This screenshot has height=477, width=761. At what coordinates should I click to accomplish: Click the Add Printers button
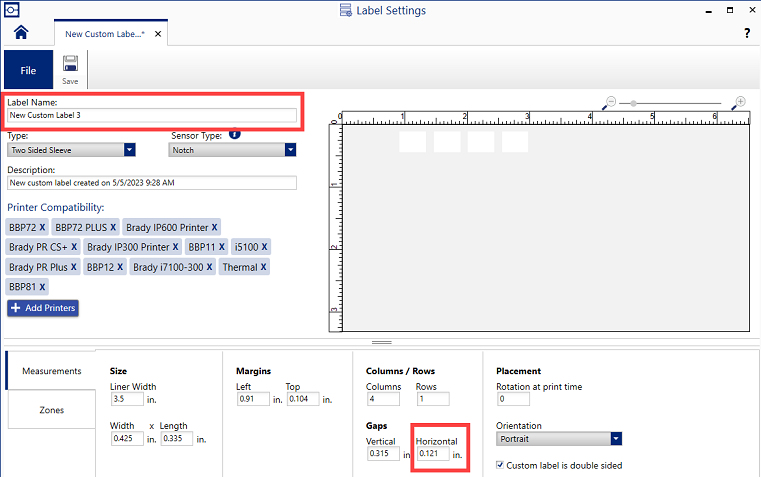(42, 308)
